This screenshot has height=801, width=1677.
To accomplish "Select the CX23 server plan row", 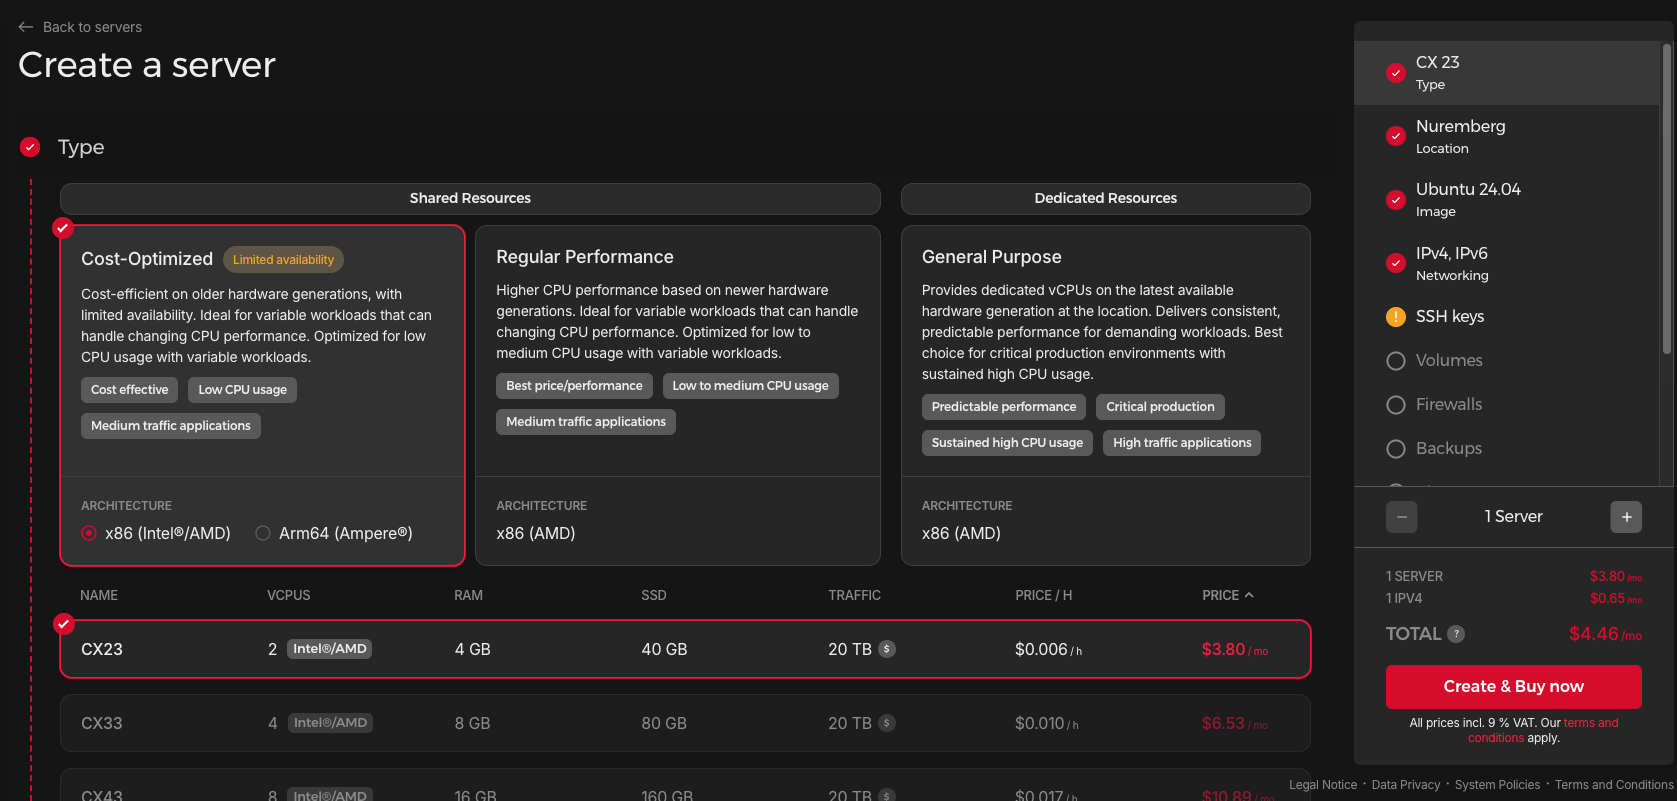I will [685, 649].
